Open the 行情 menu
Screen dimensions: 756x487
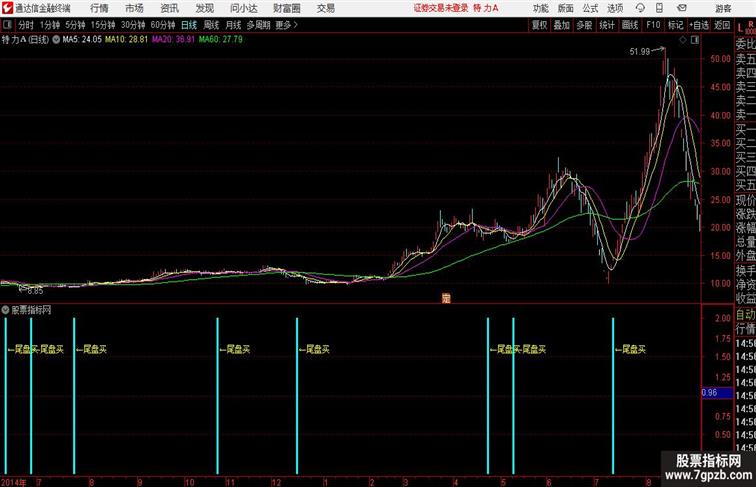(99, 8)
